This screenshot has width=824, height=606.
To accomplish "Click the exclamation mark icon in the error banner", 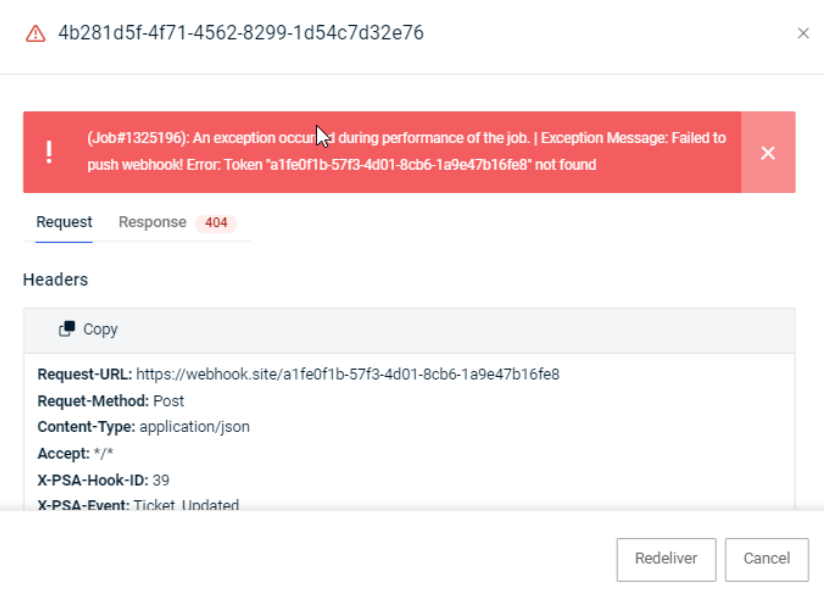I will click(x=49, y=152).
